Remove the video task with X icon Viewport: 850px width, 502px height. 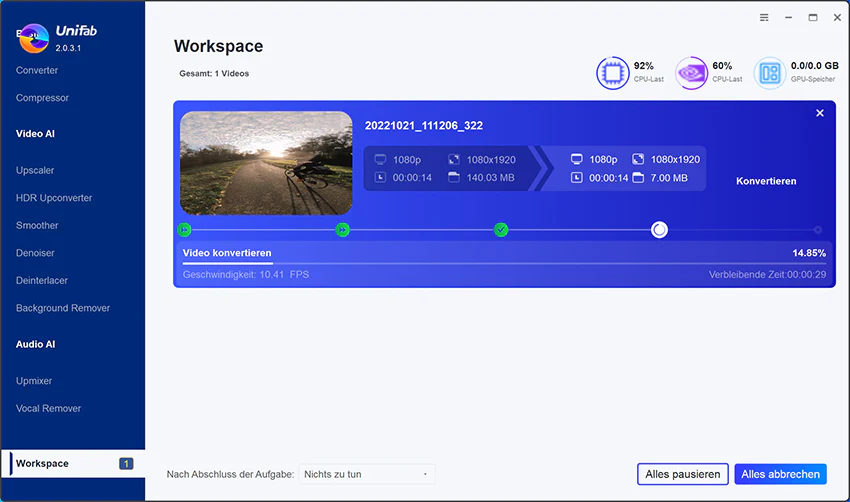point(820,113)
